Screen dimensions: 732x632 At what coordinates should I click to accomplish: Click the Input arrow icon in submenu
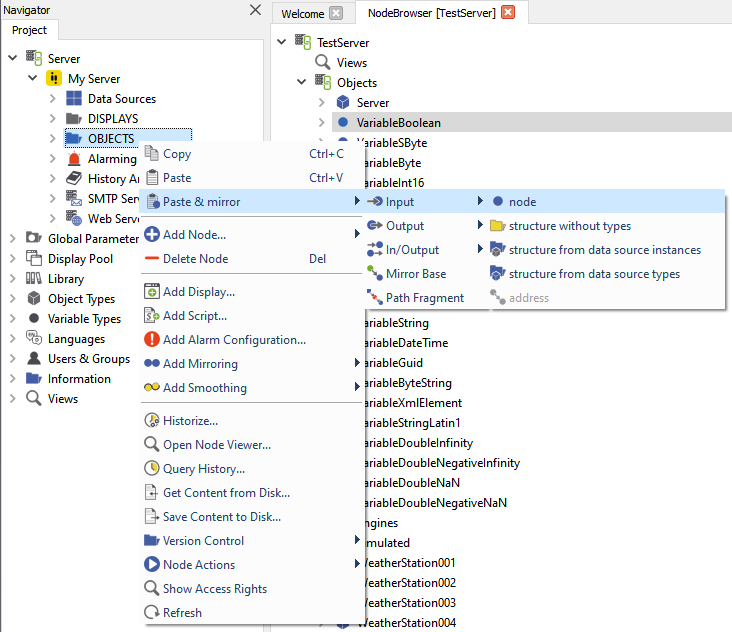tap(375, 201)
